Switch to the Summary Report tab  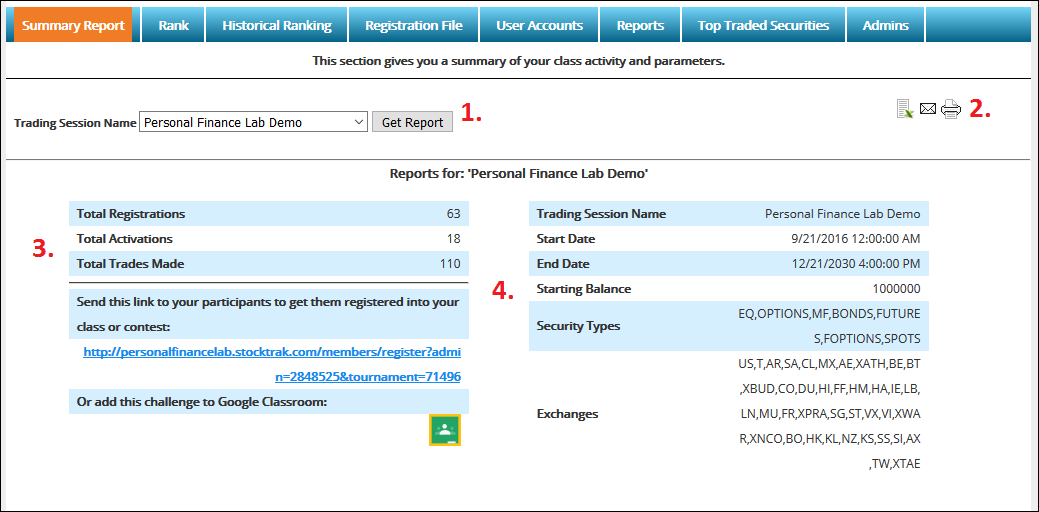(x=73, y=26)
